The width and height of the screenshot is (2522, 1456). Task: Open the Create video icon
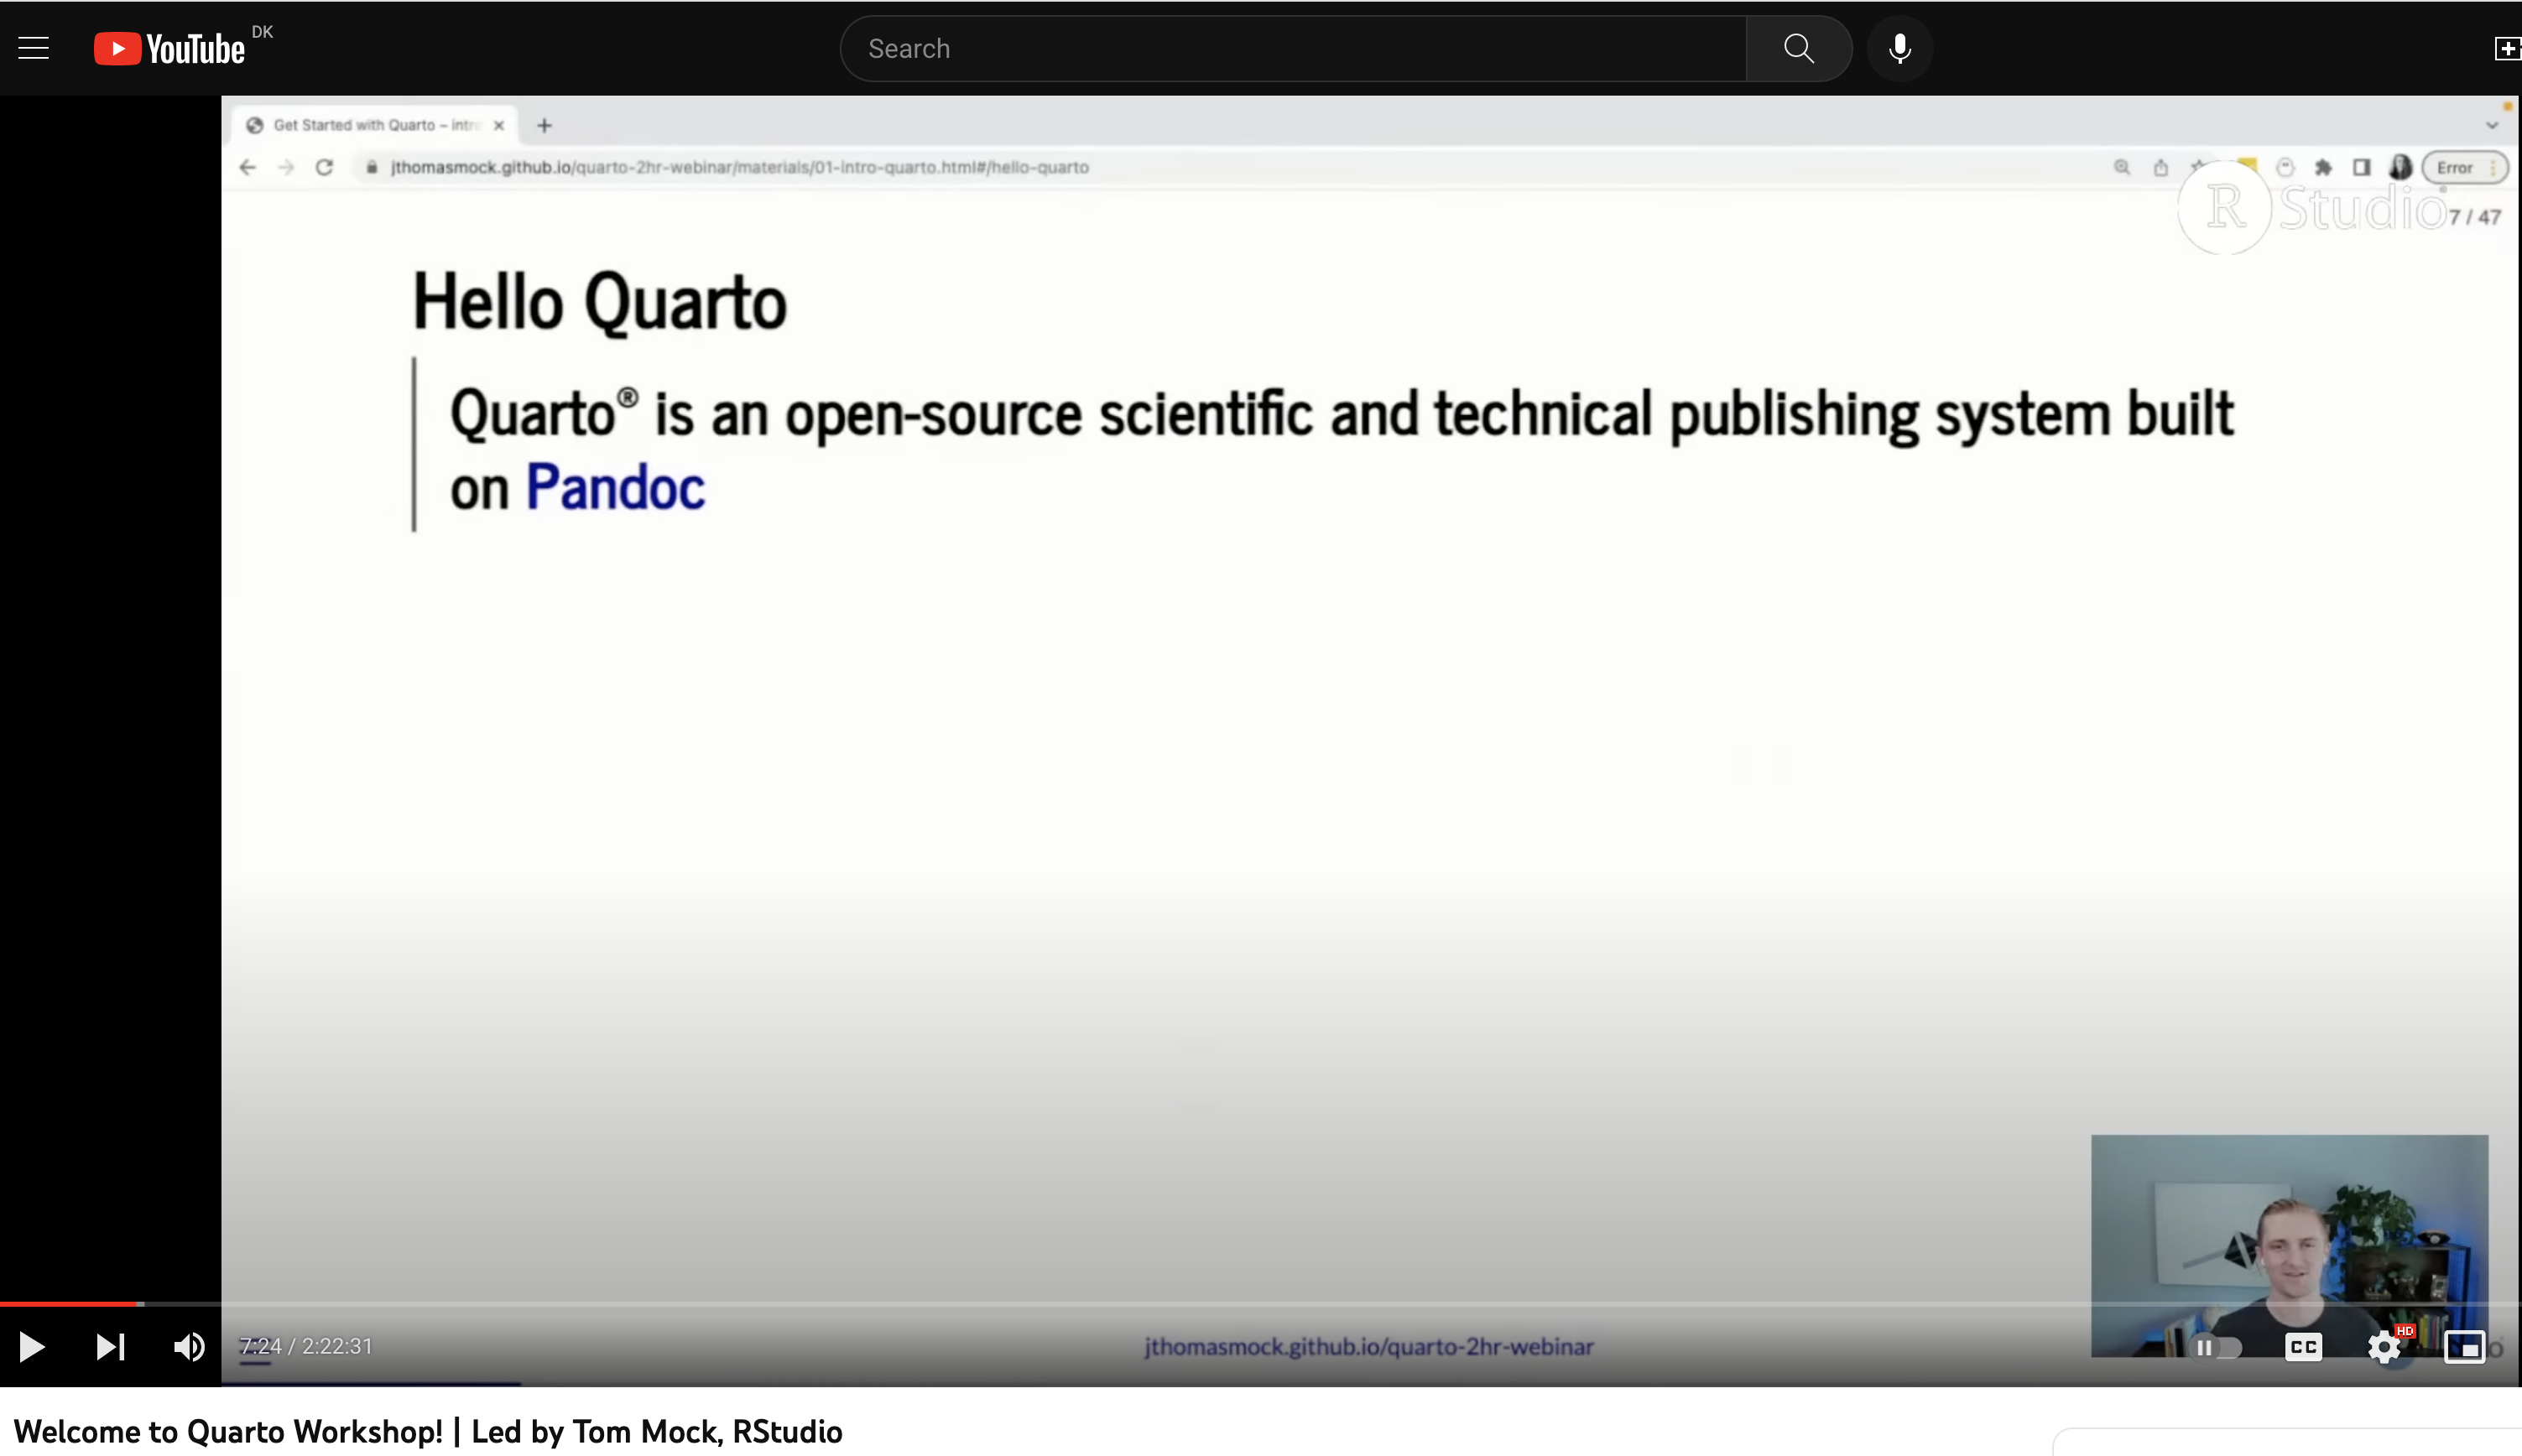point(2506,48)
